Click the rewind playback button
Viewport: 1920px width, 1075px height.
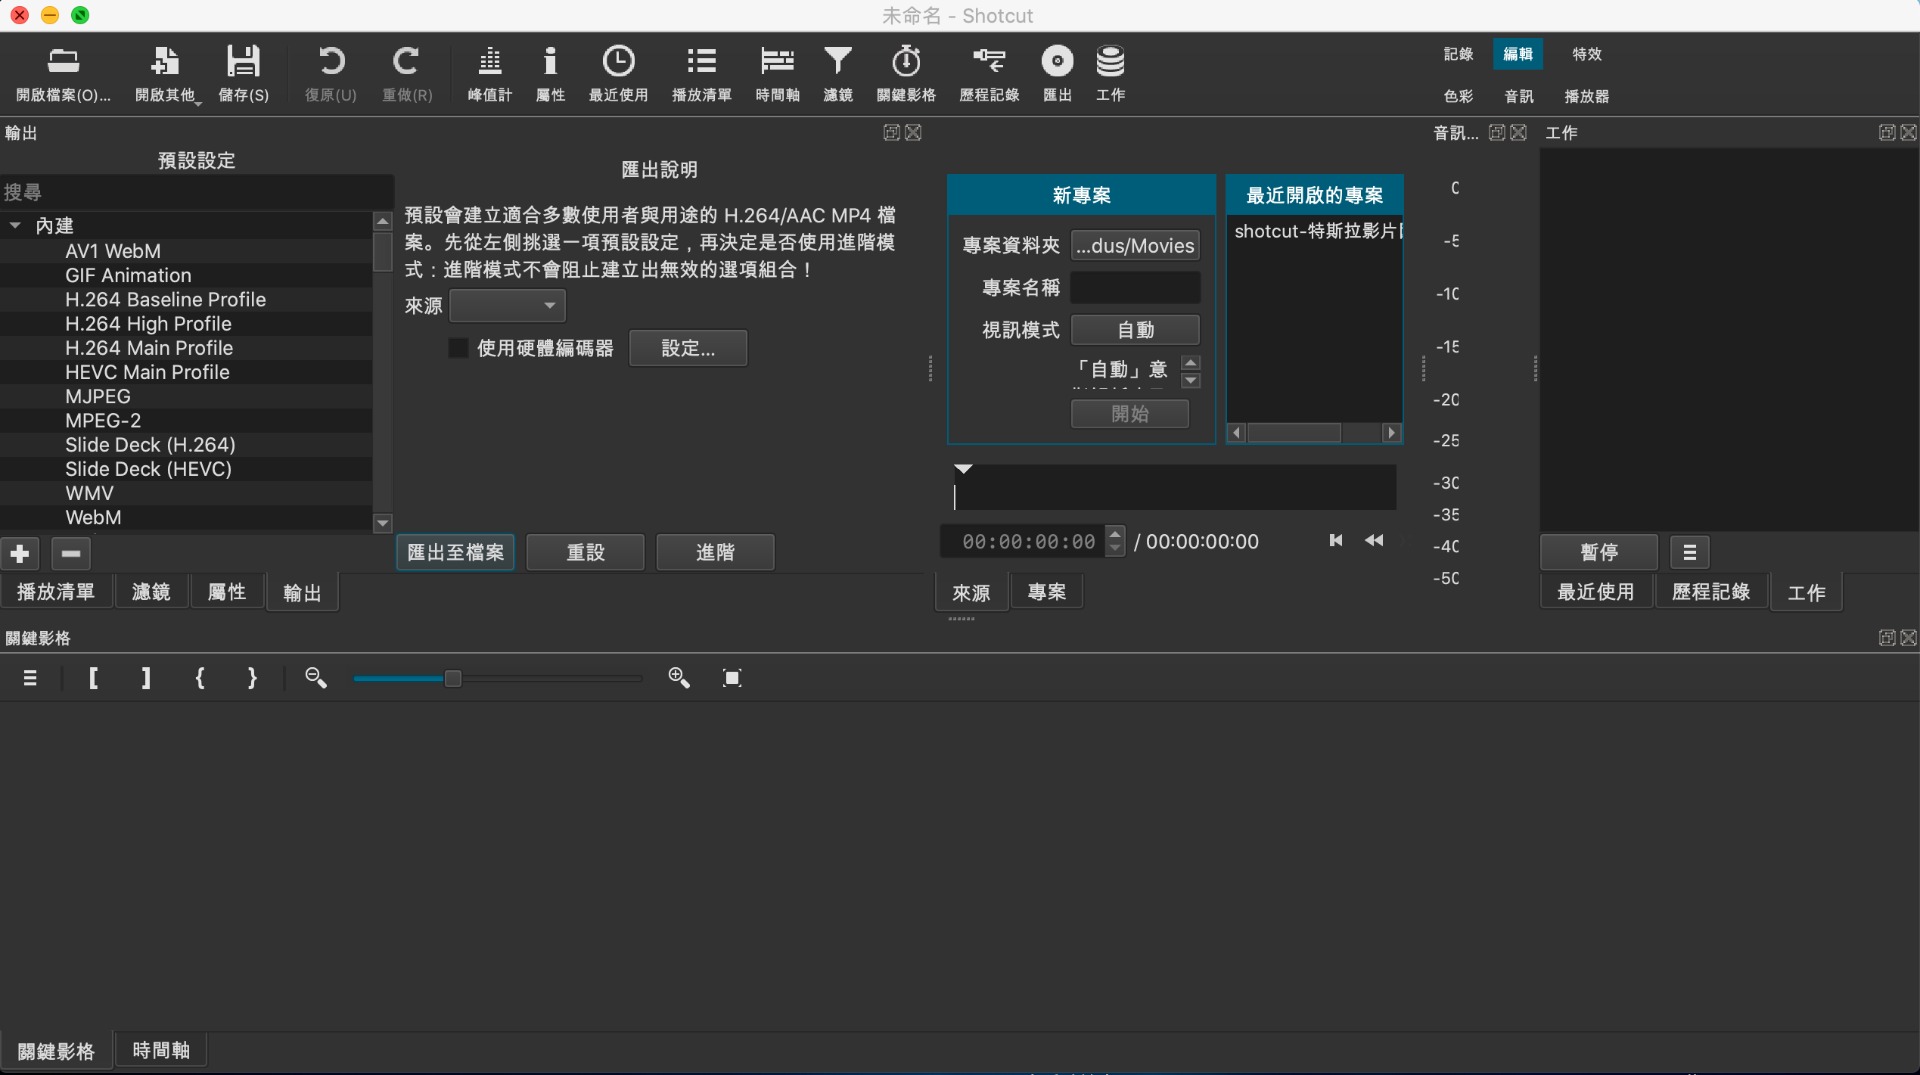coord(1375,540)
